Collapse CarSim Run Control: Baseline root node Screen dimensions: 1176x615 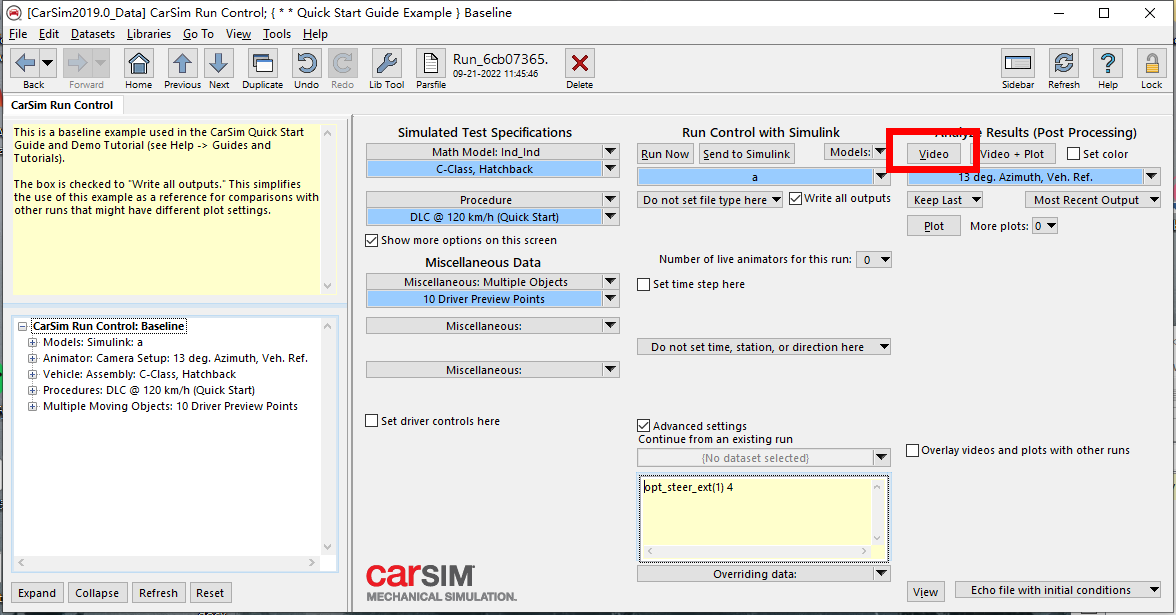pyautogui.click(x=22, y=326)
